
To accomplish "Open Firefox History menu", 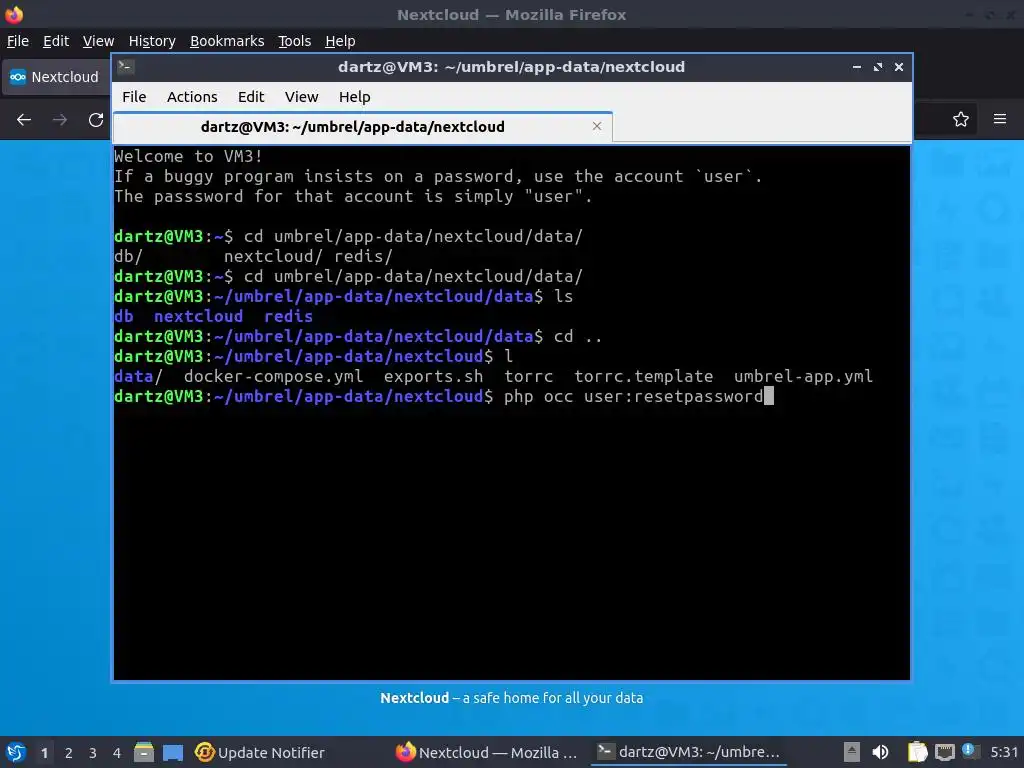I will tap(152, 41).
